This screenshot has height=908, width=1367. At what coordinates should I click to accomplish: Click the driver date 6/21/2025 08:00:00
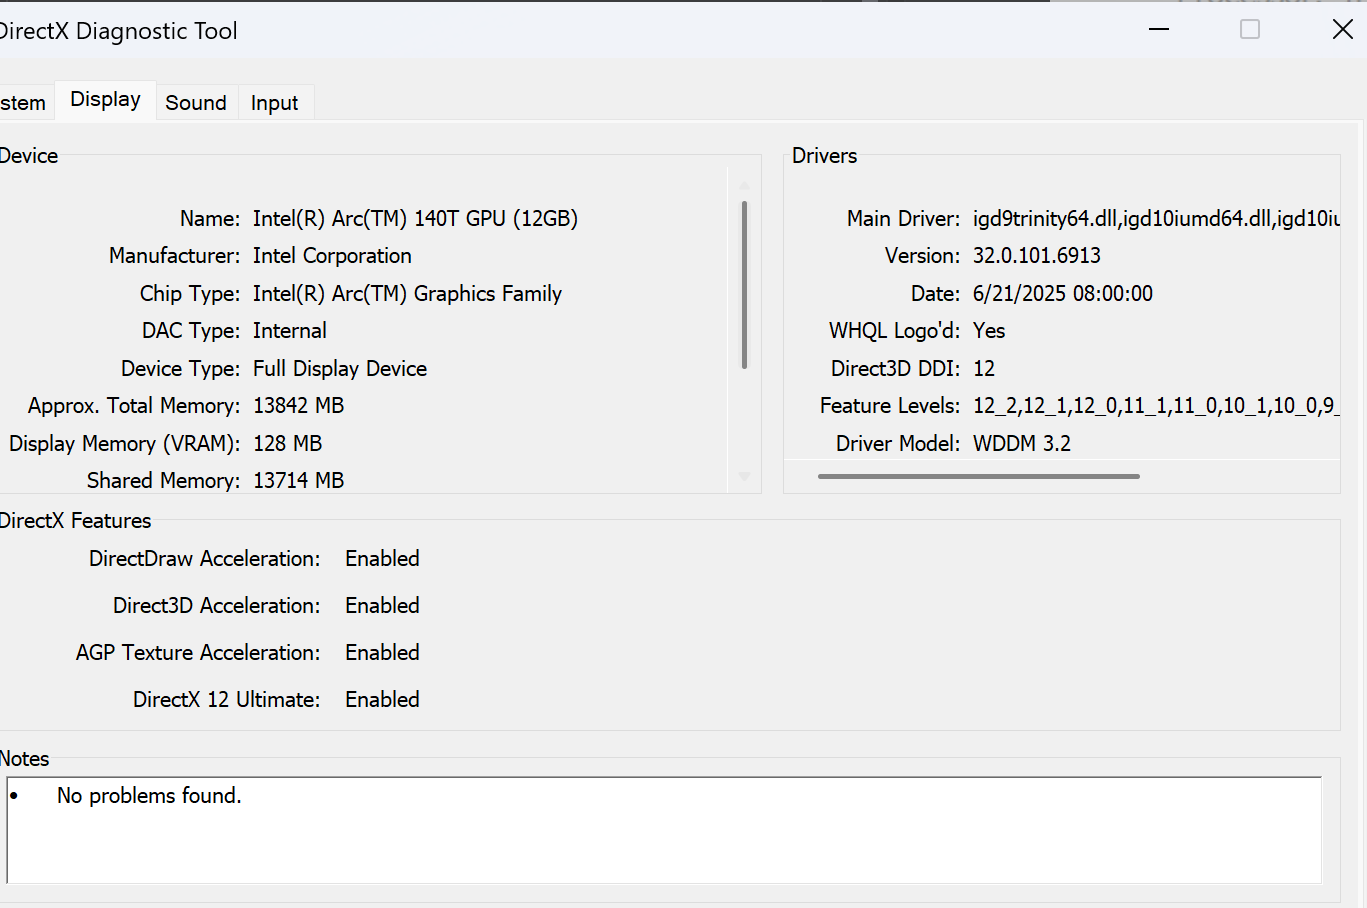[x=1063, y=294]
